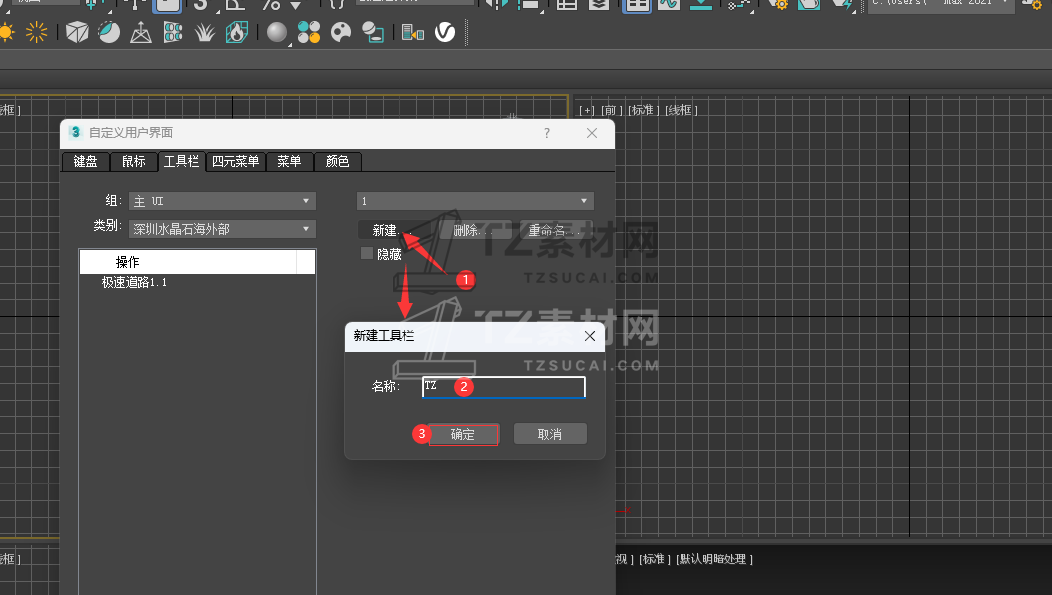The width and height of the screenshot is (1052, 595).
Task: Click the teapot with lightning render icon
Action: click(842, 5)
